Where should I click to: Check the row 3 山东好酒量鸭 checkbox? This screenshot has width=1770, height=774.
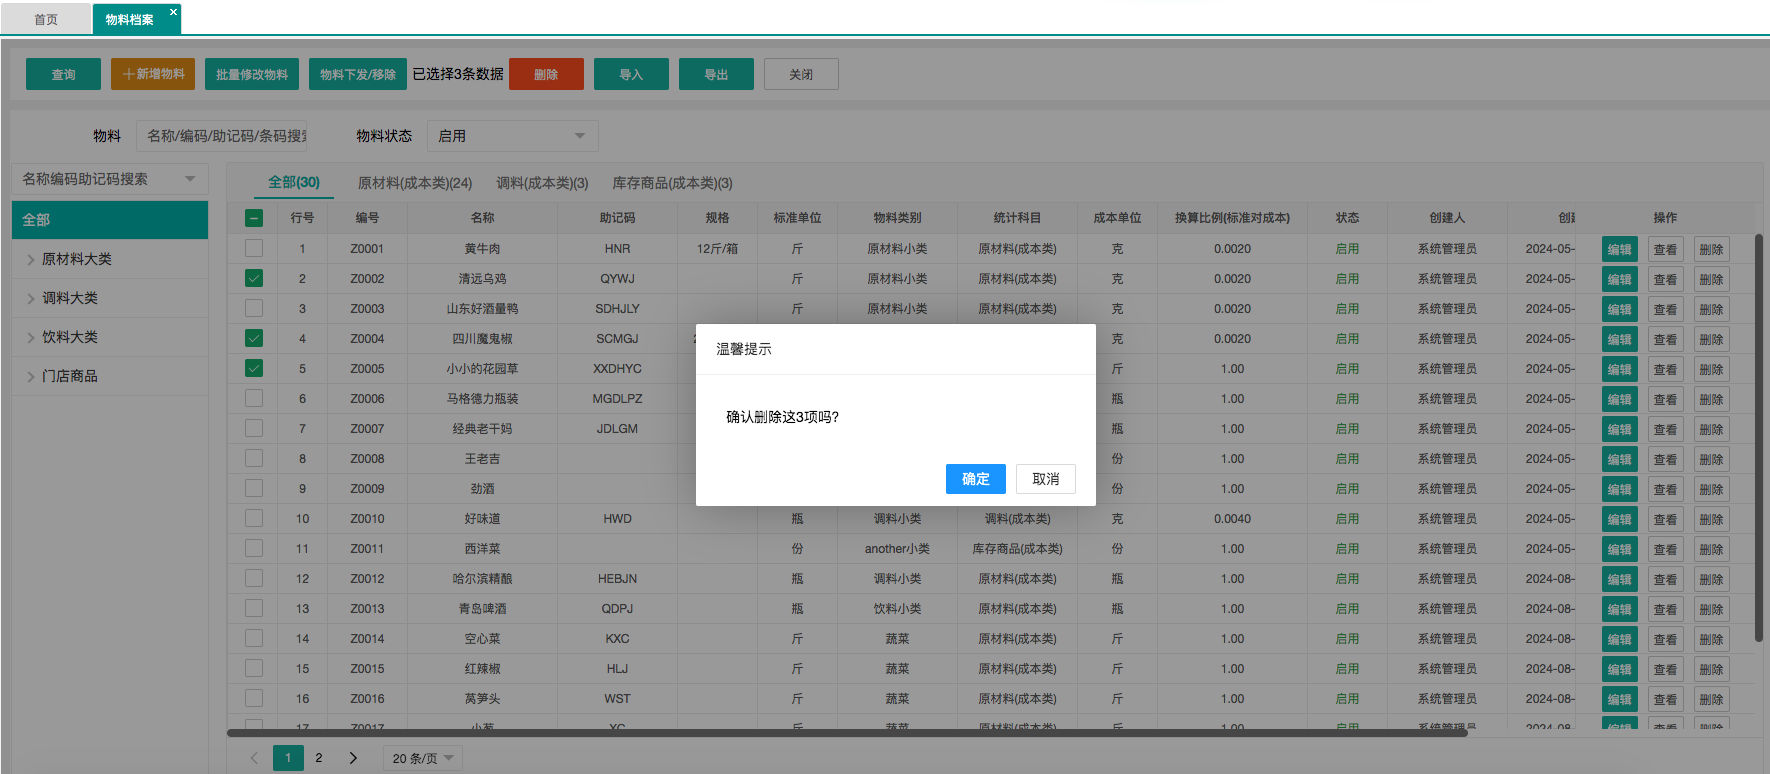pyautogui.click(x=254, y=308)
